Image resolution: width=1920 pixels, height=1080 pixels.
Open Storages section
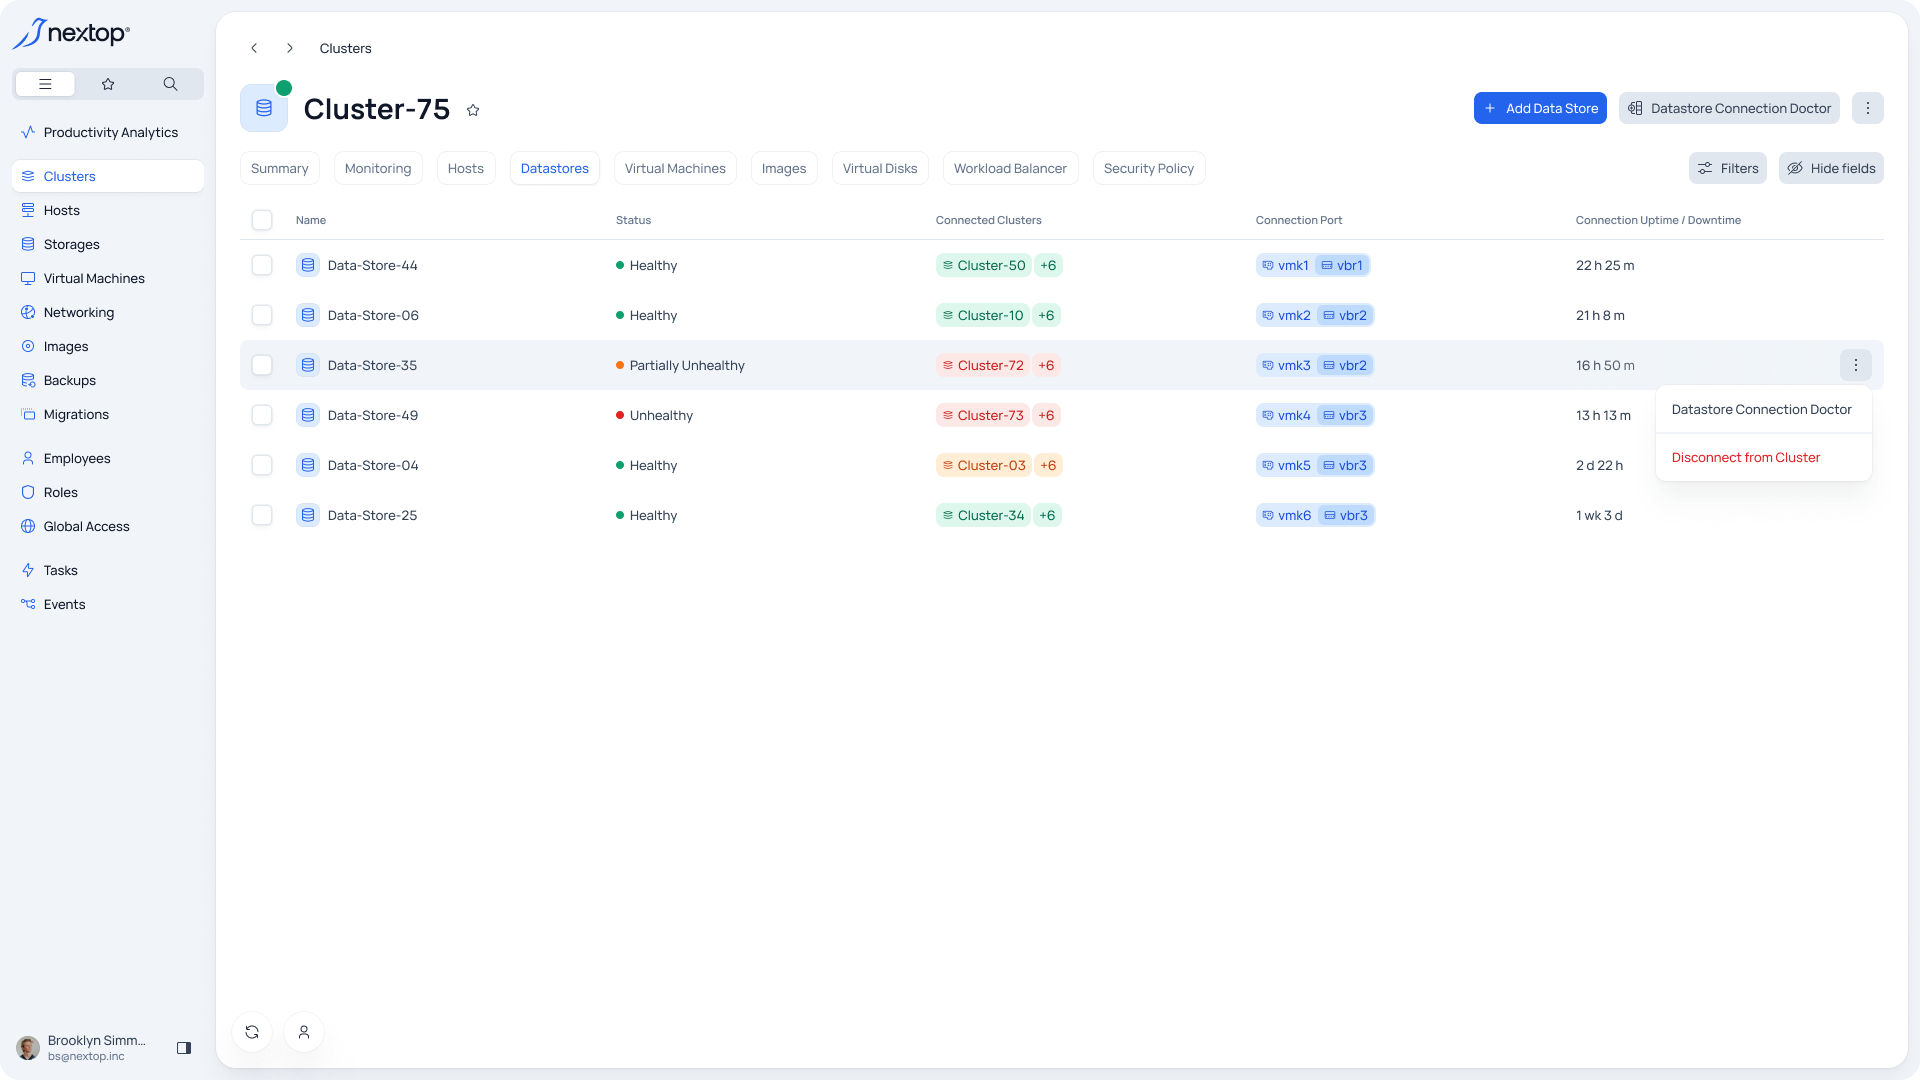tap(108, 244)
